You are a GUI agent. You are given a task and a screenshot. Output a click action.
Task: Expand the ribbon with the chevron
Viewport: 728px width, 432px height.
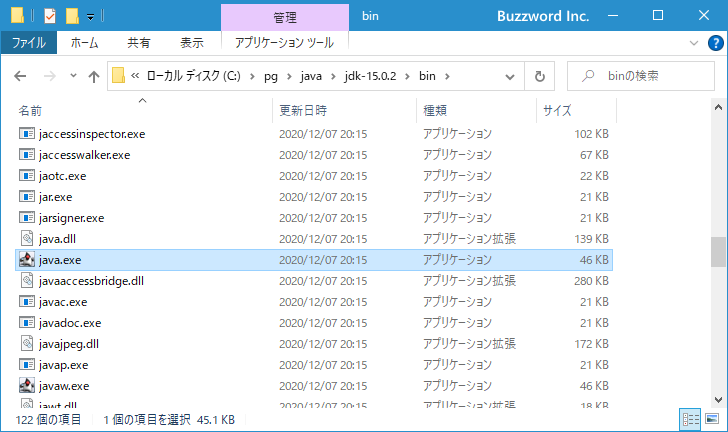pos(694,43)
